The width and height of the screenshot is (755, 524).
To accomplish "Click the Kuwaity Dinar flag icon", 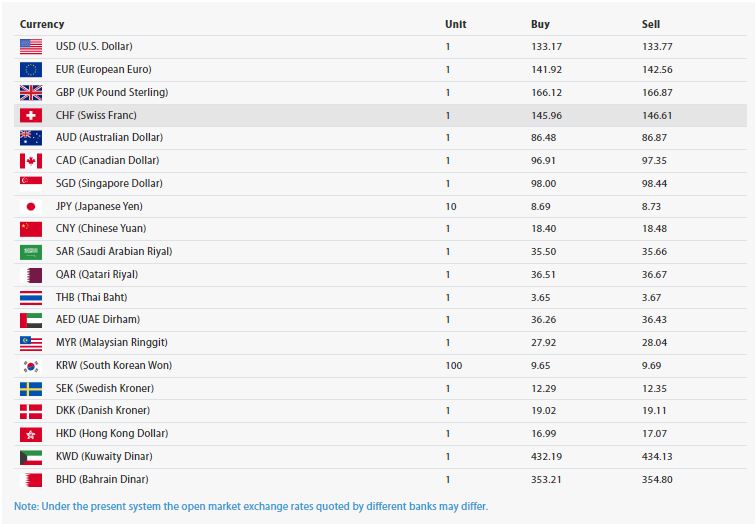I will (x=30, y=457).
